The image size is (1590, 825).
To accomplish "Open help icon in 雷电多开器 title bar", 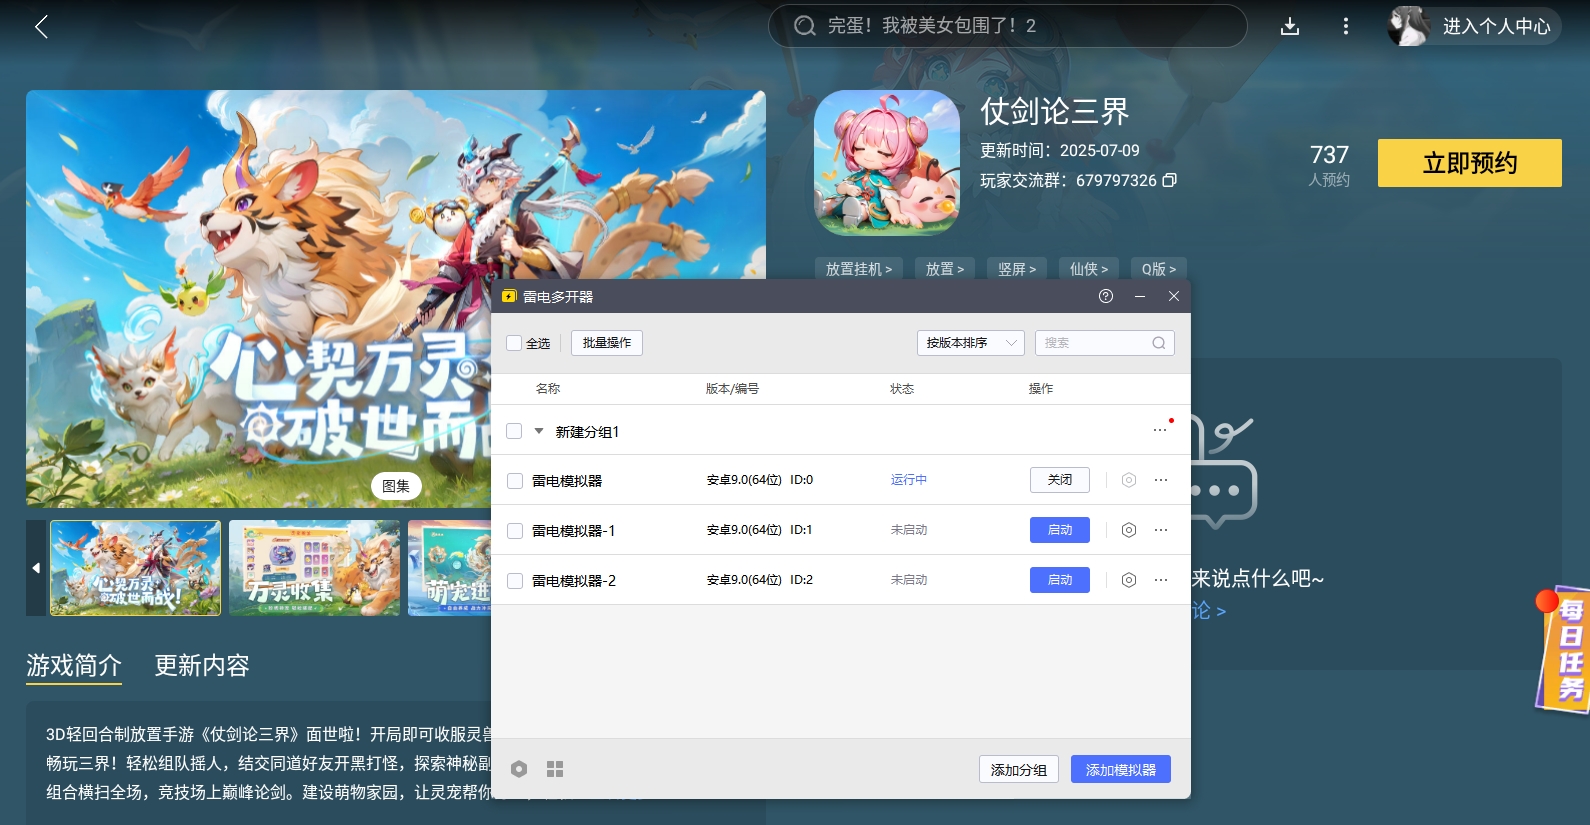I will tap(1106, 296).
